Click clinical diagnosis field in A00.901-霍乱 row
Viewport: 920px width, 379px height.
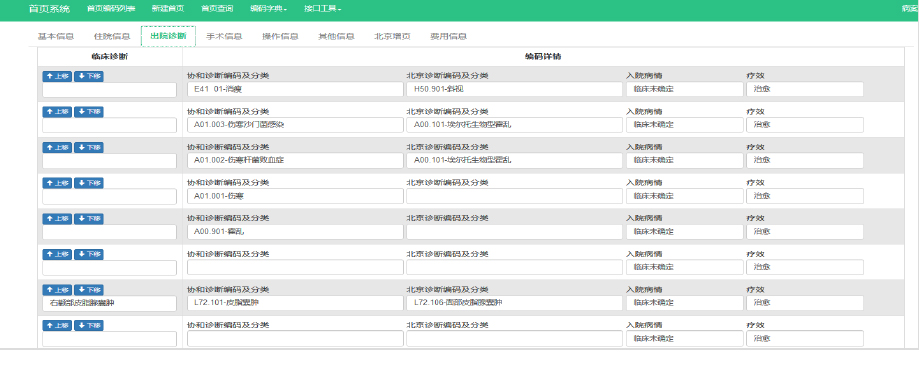pos(109,232)
